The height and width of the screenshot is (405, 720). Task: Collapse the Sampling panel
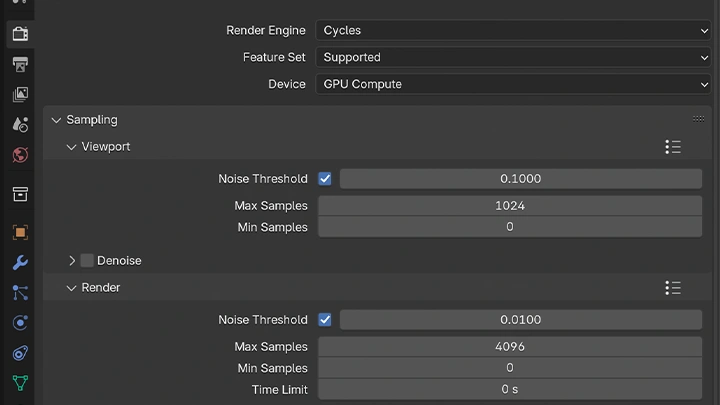tap(56, 120)
